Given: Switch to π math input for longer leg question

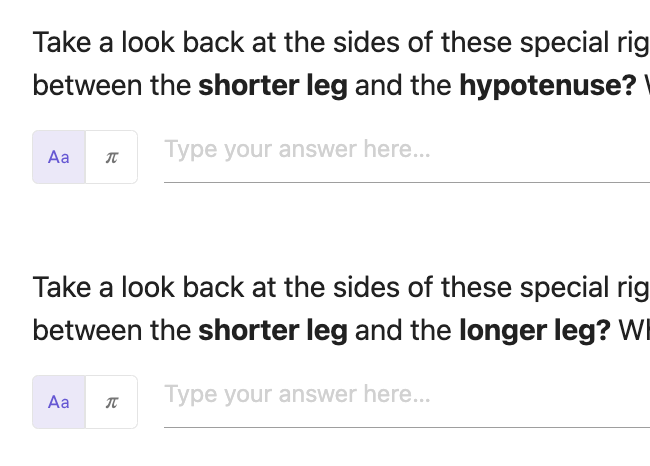Looking at the screenshot, I should (x=112, y=402).
